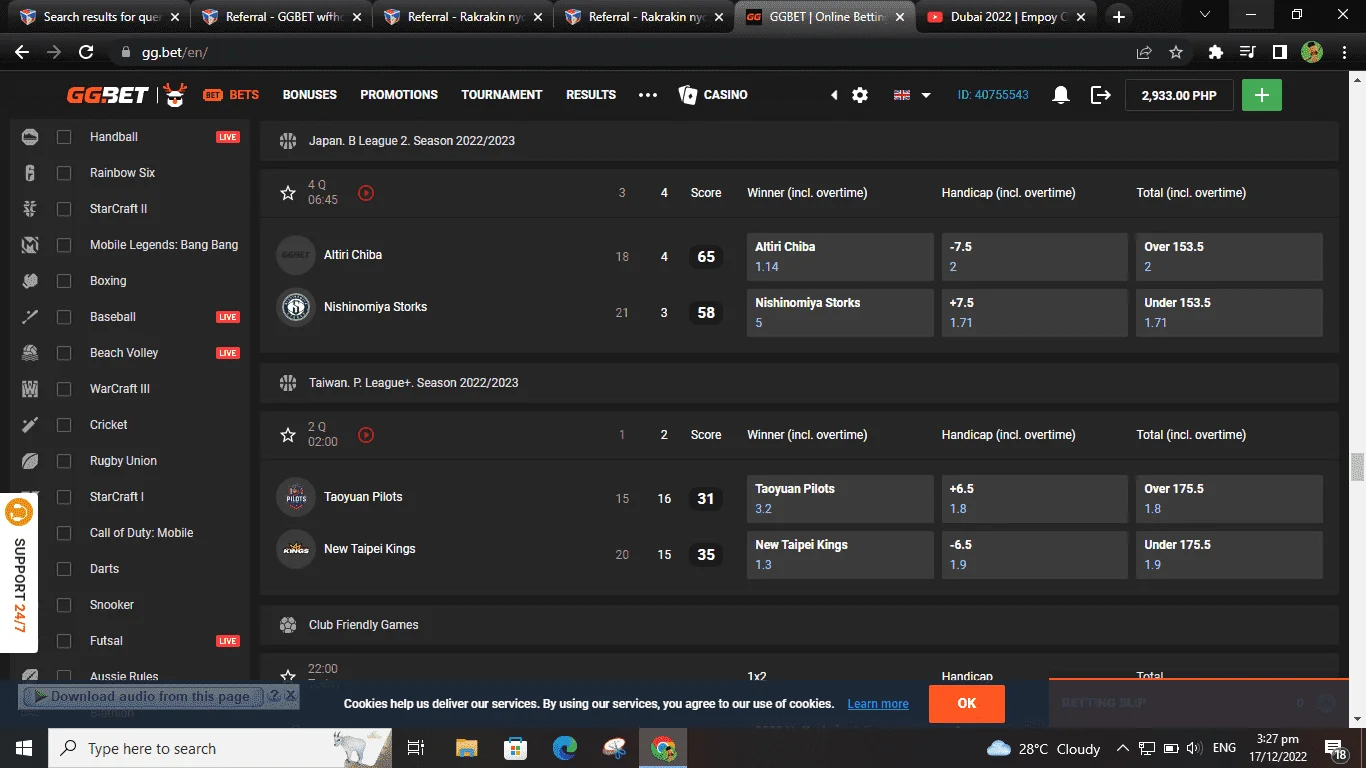Tick the Cricket checkbox
1366x768 pixels.
64,425
